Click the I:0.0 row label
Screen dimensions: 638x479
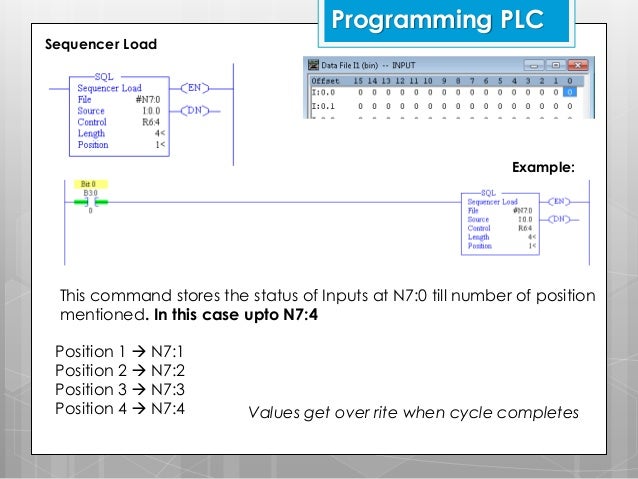pos(323,92)
